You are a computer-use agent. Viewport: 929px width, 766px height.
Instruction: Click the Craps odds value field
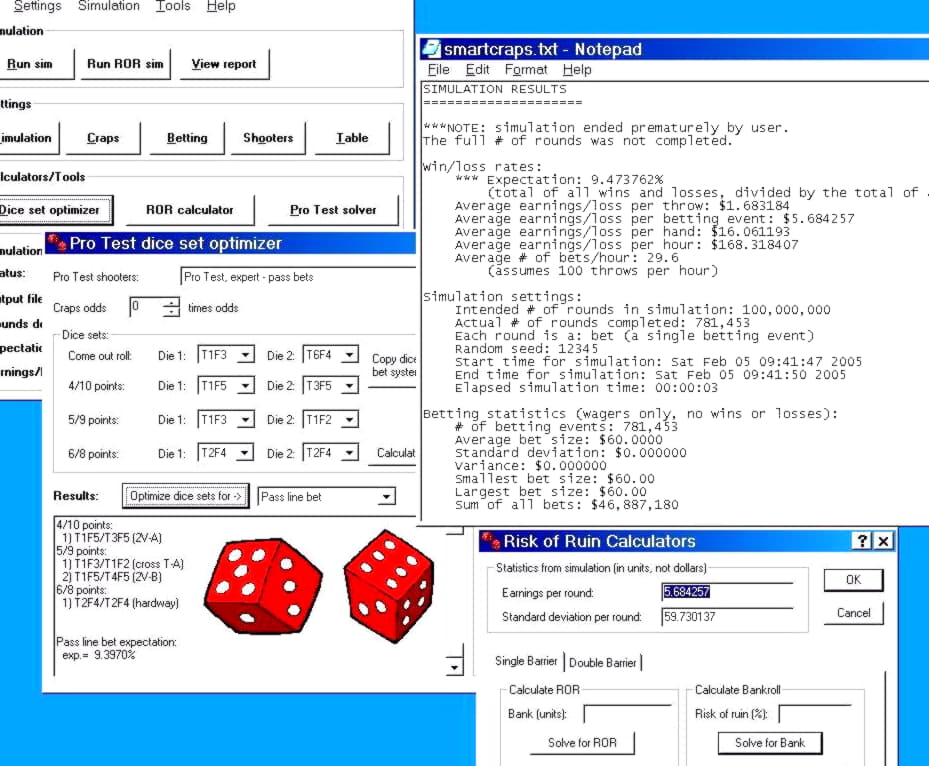146,307
